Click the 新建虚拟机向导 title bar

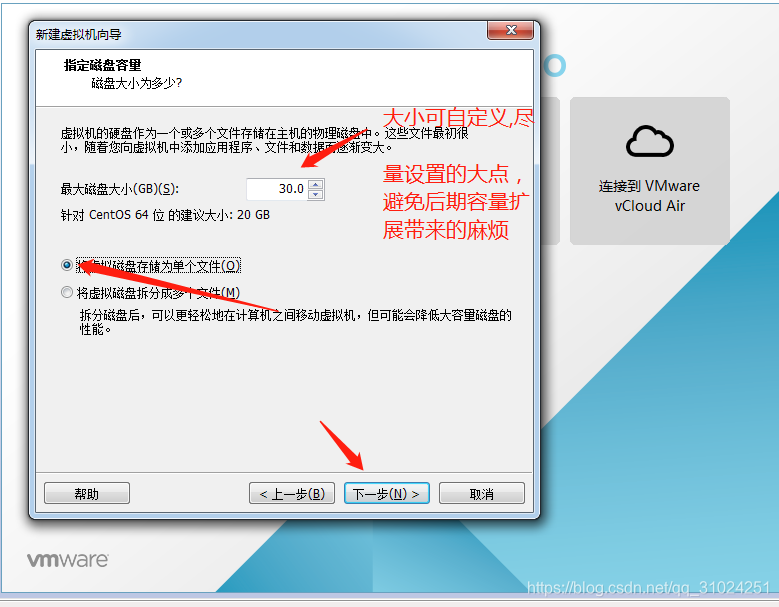click(258, 34)
